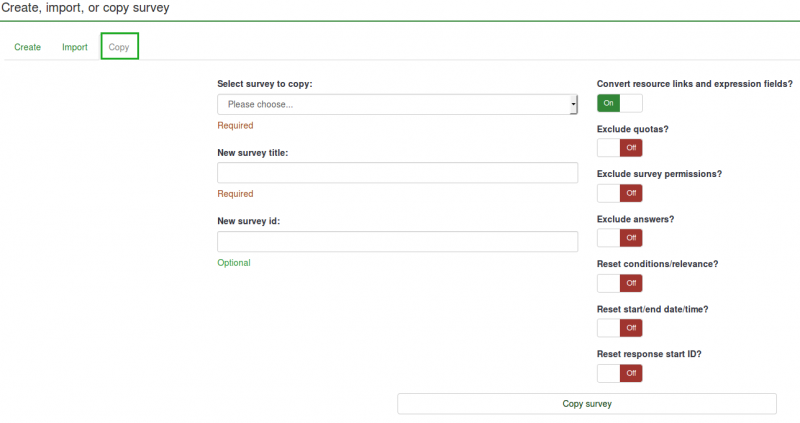Viewport: 800px width, 423px height.
Task: Click the 'Create, import, or copy survey' heading
Action: pos(85,8)
